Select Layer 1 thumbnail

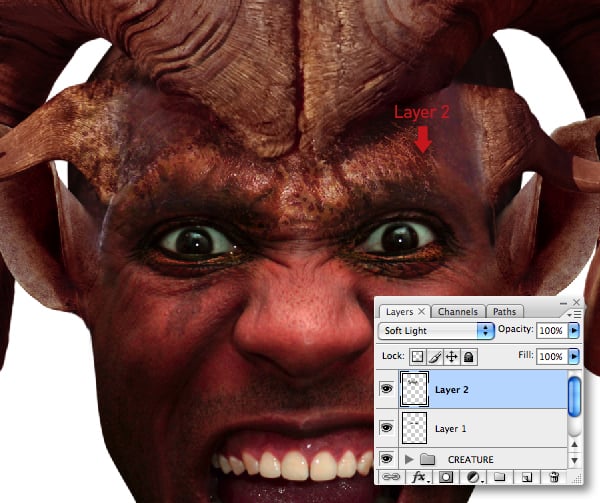(x=413, y=428)
